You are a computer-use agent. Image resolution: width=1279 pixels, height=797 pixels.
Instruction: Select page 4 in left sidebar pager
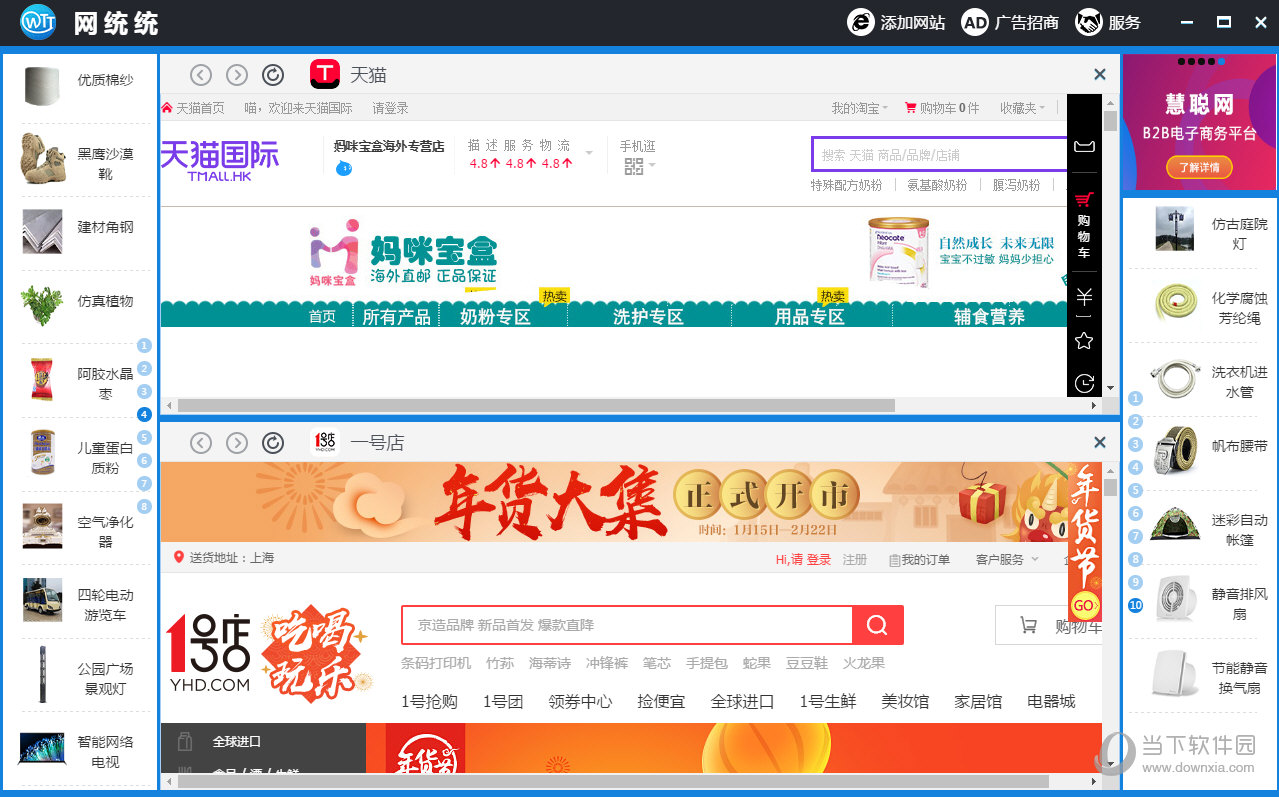[144, 414]
